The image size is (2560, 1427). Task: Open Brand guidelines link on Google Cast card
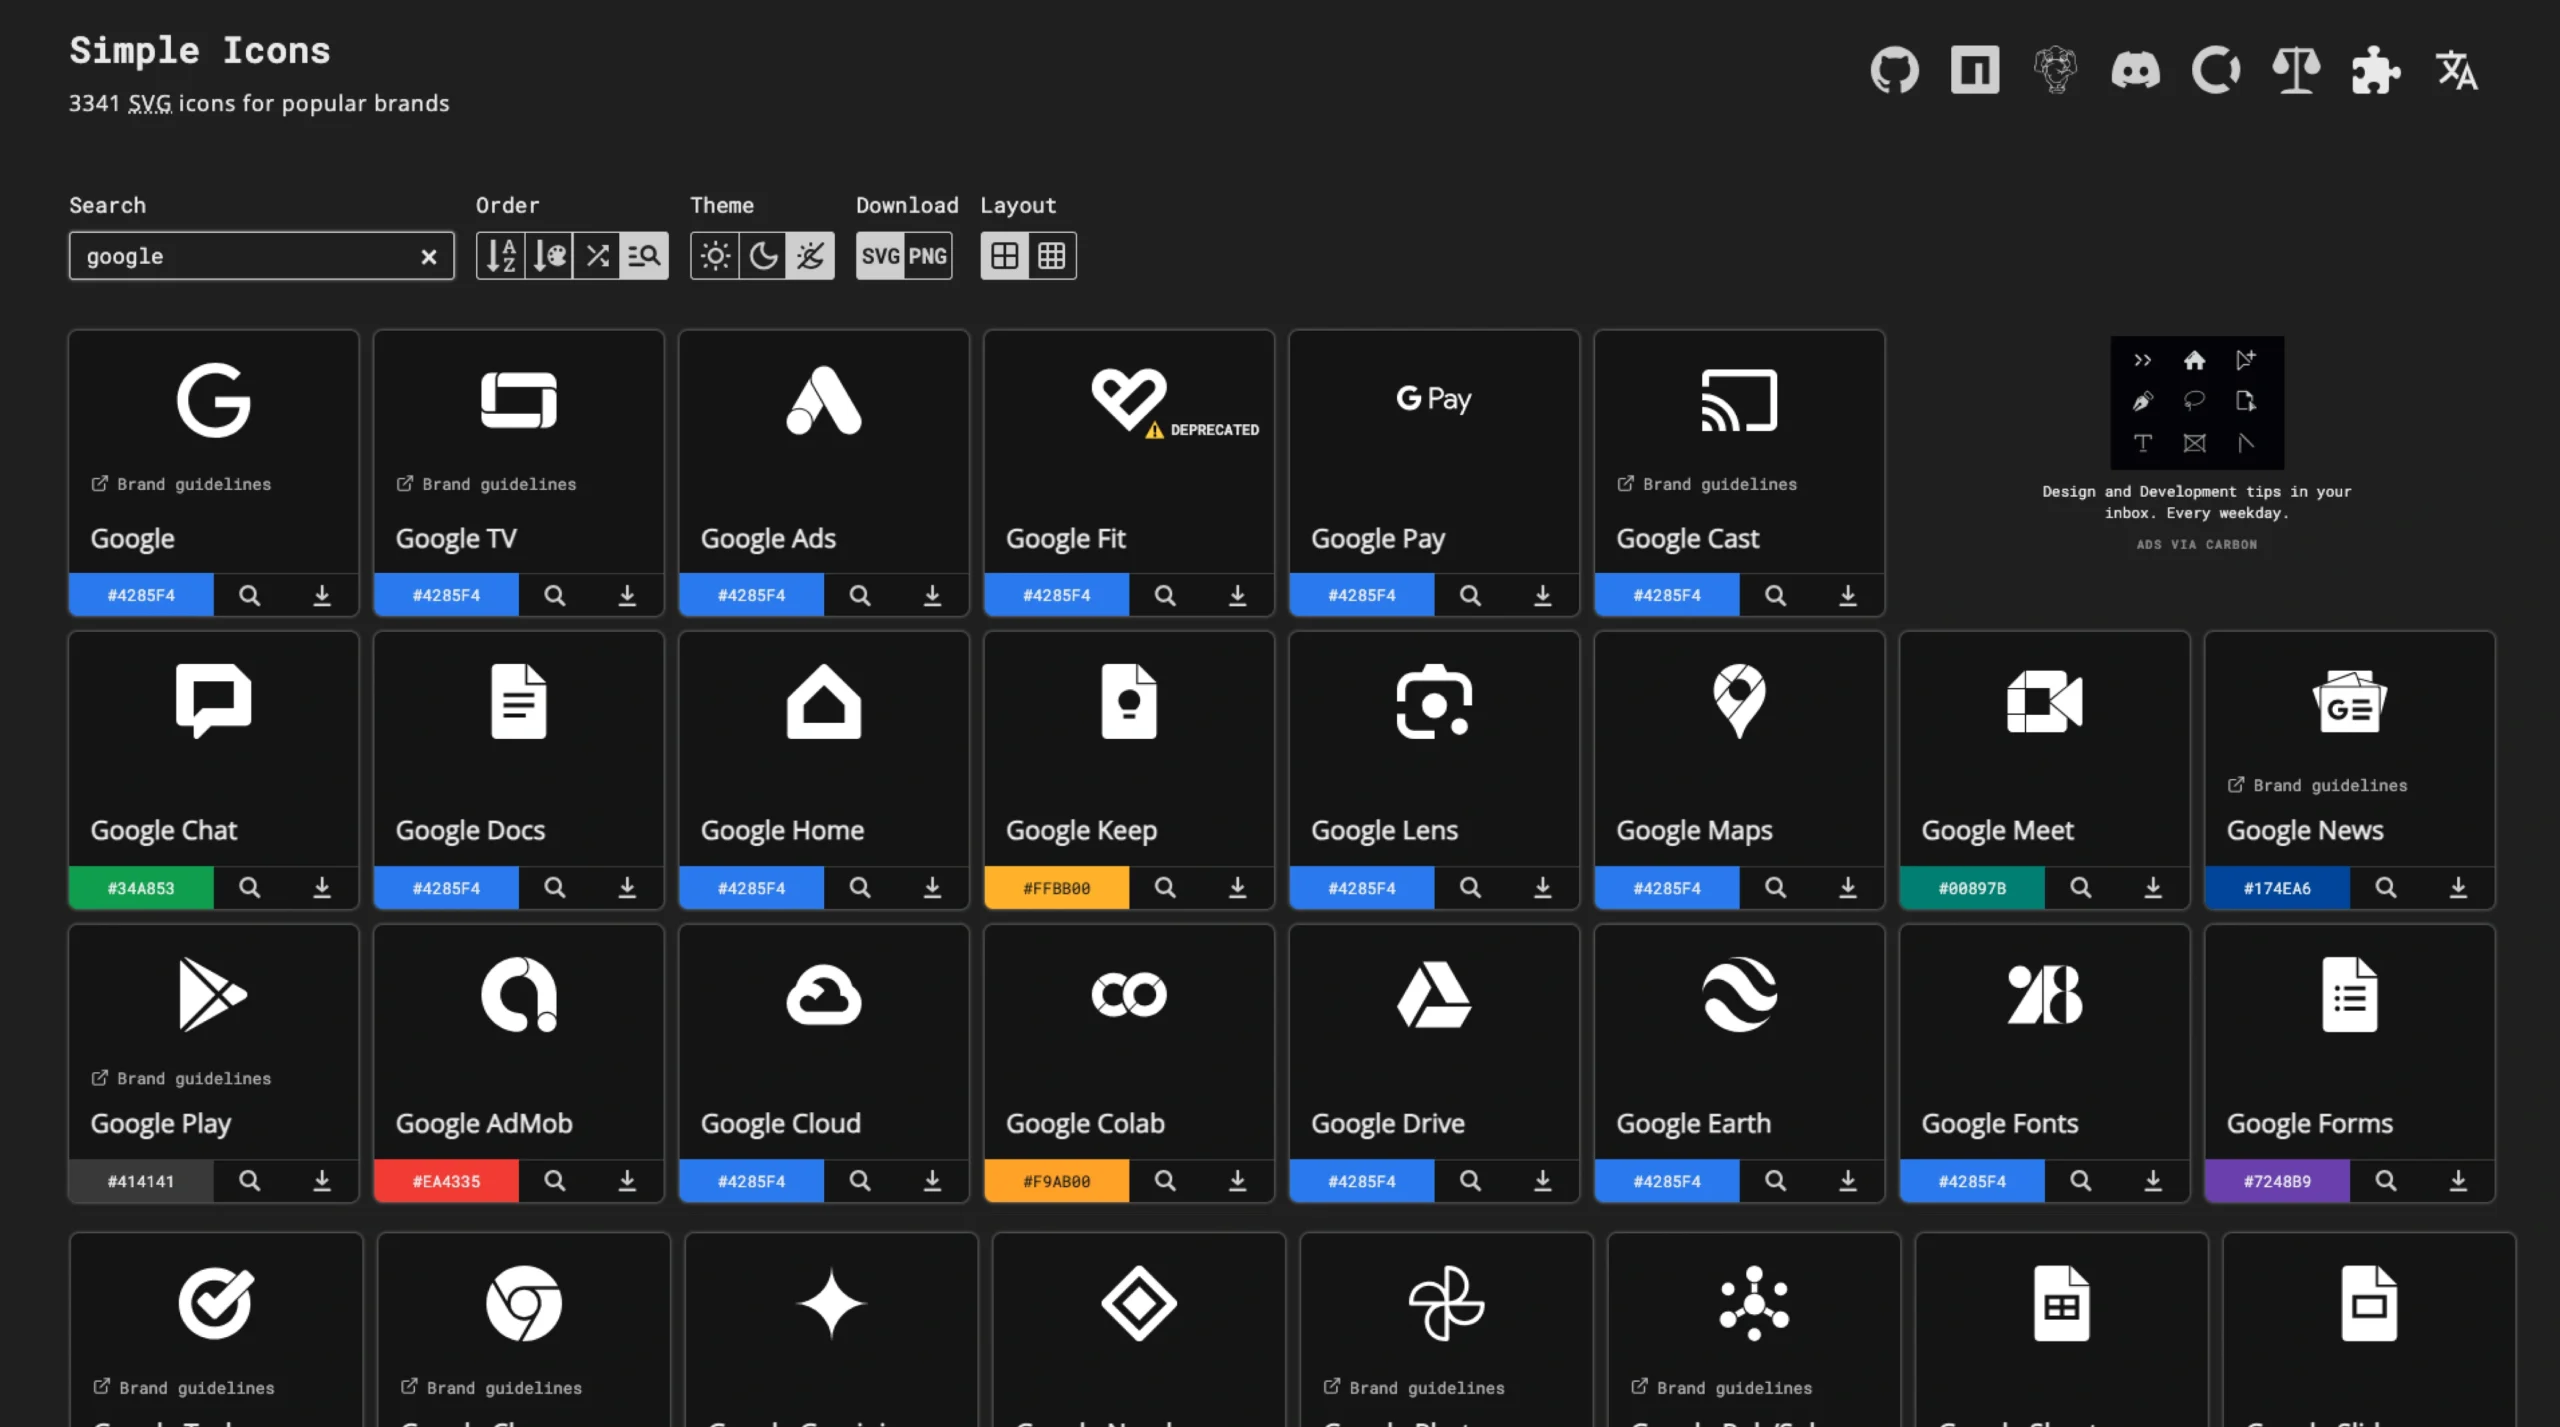pyautogui.click(x=1707, y=484)
